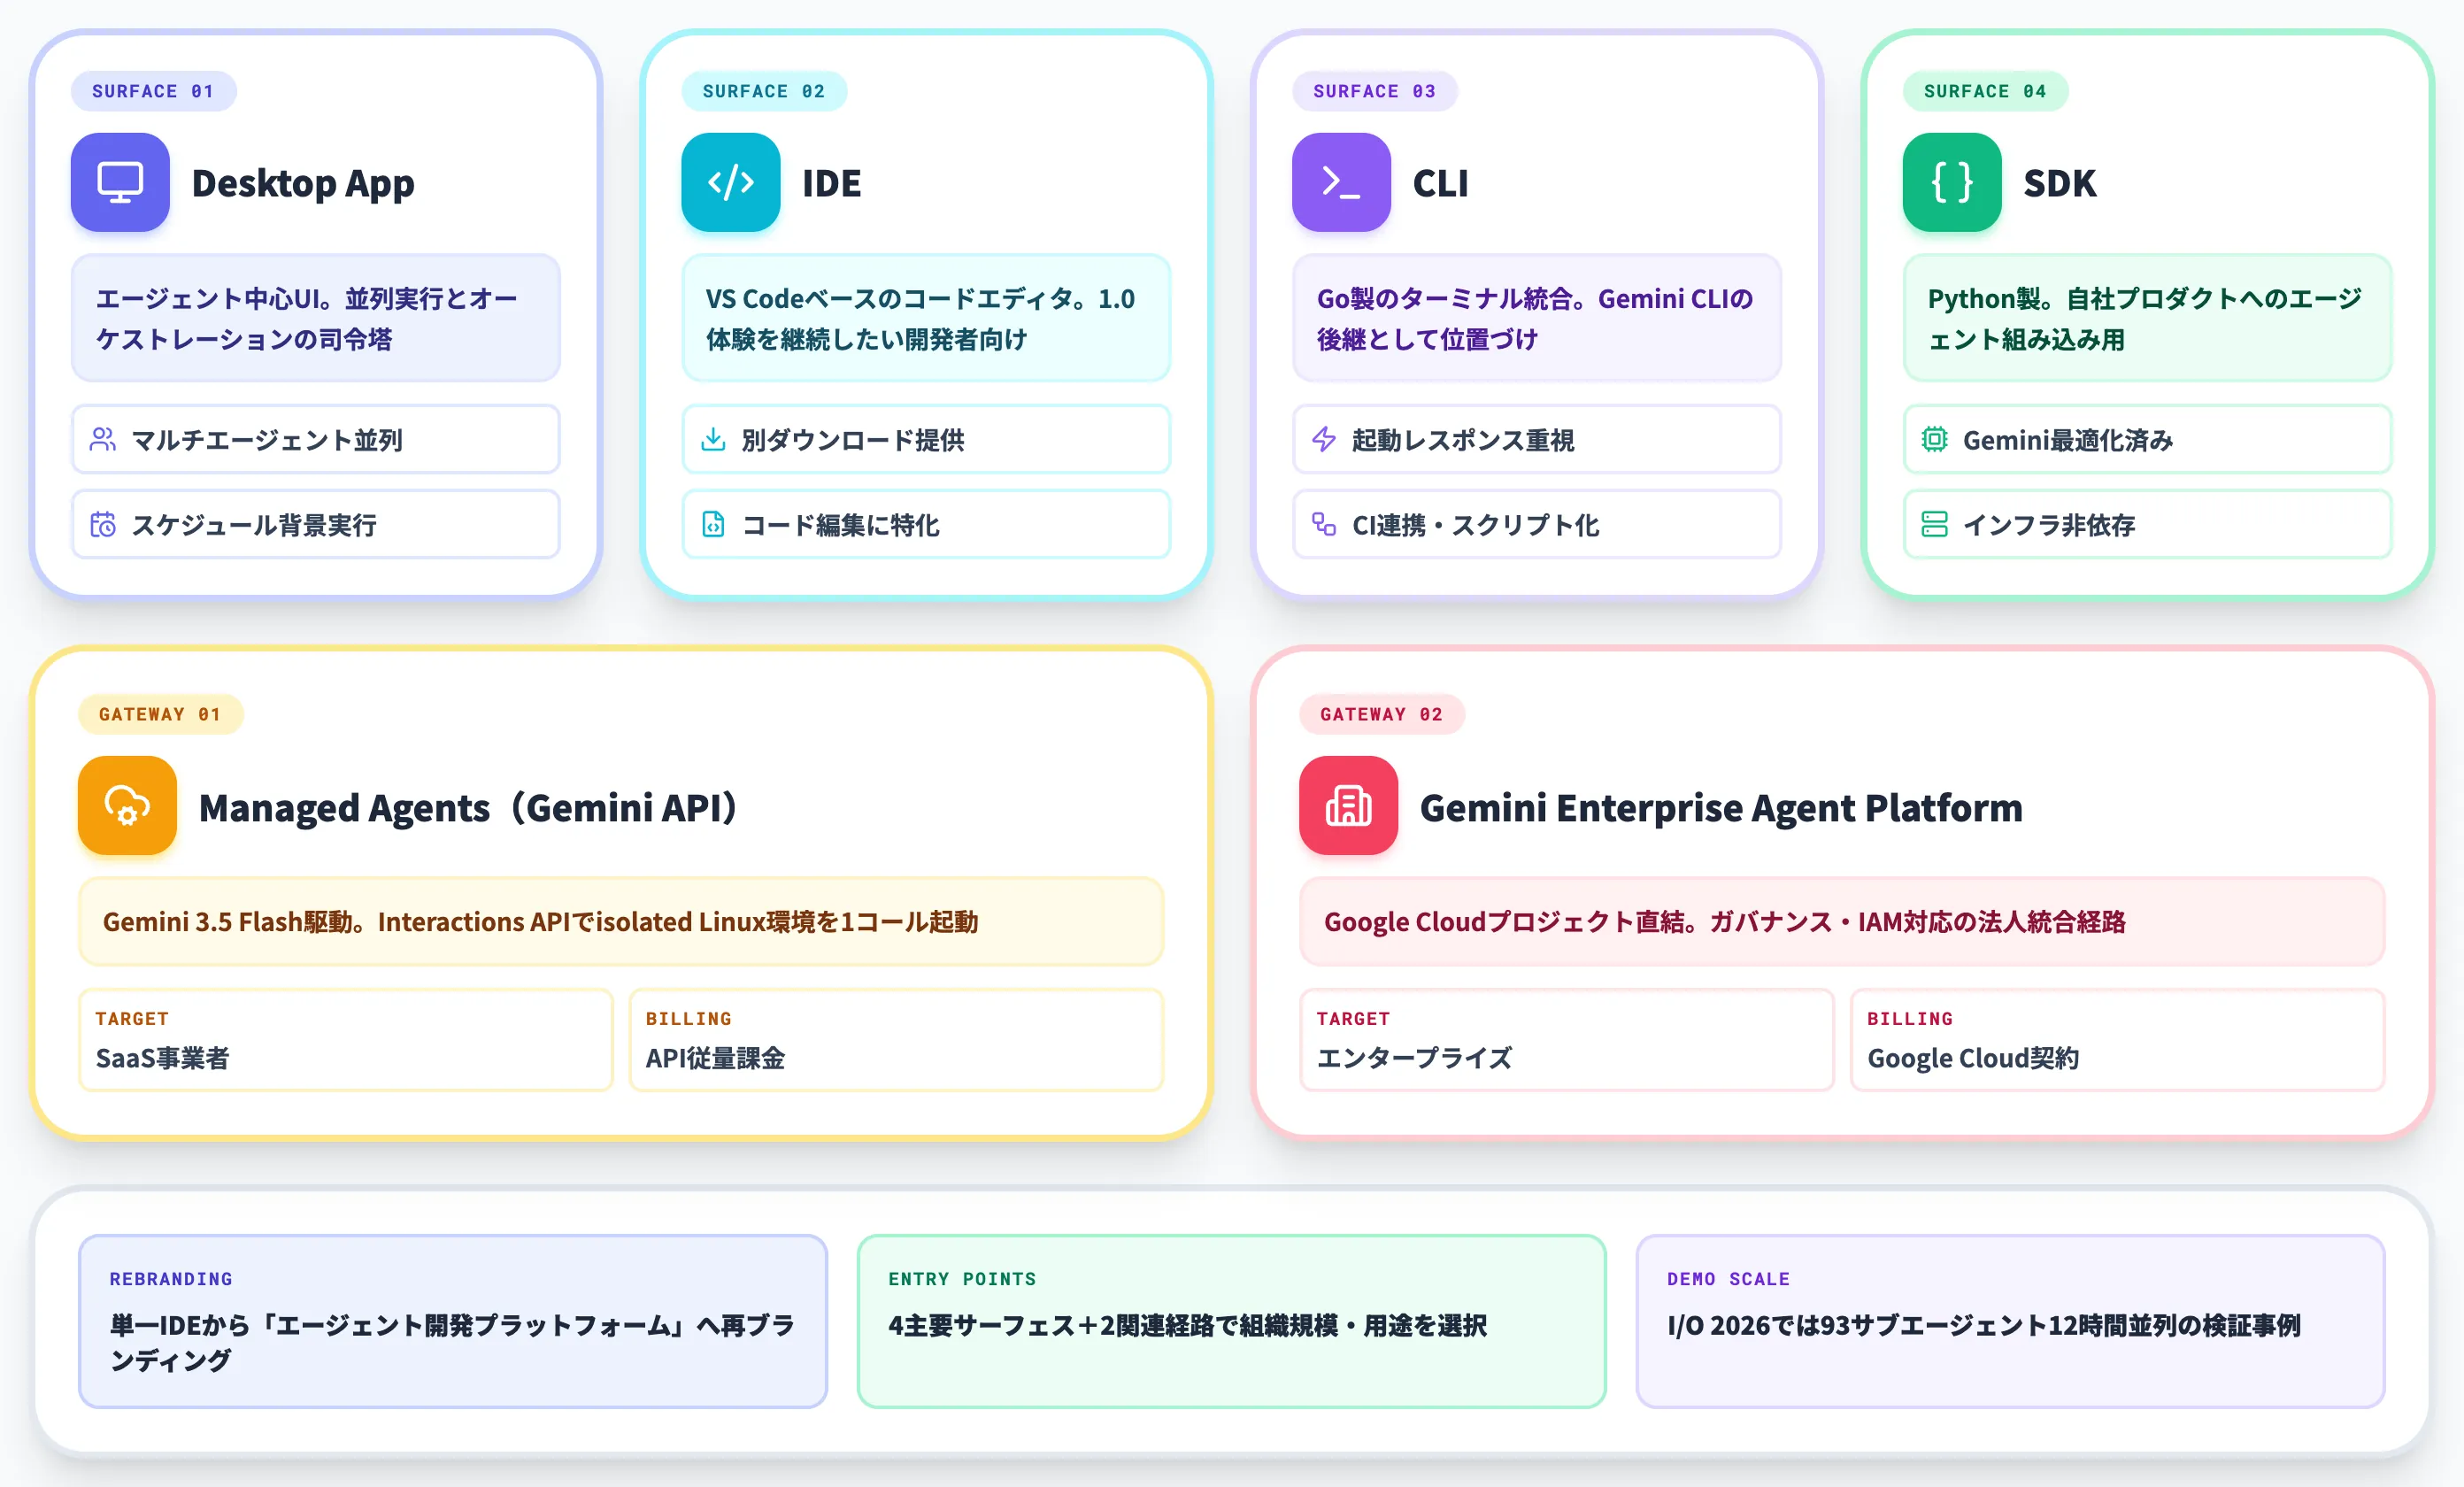The height and width of the screenshot is (1487, 2464).
Task: Click the workflow icon beside CI連携・スクリプト化
Action: coord(1324,524)
